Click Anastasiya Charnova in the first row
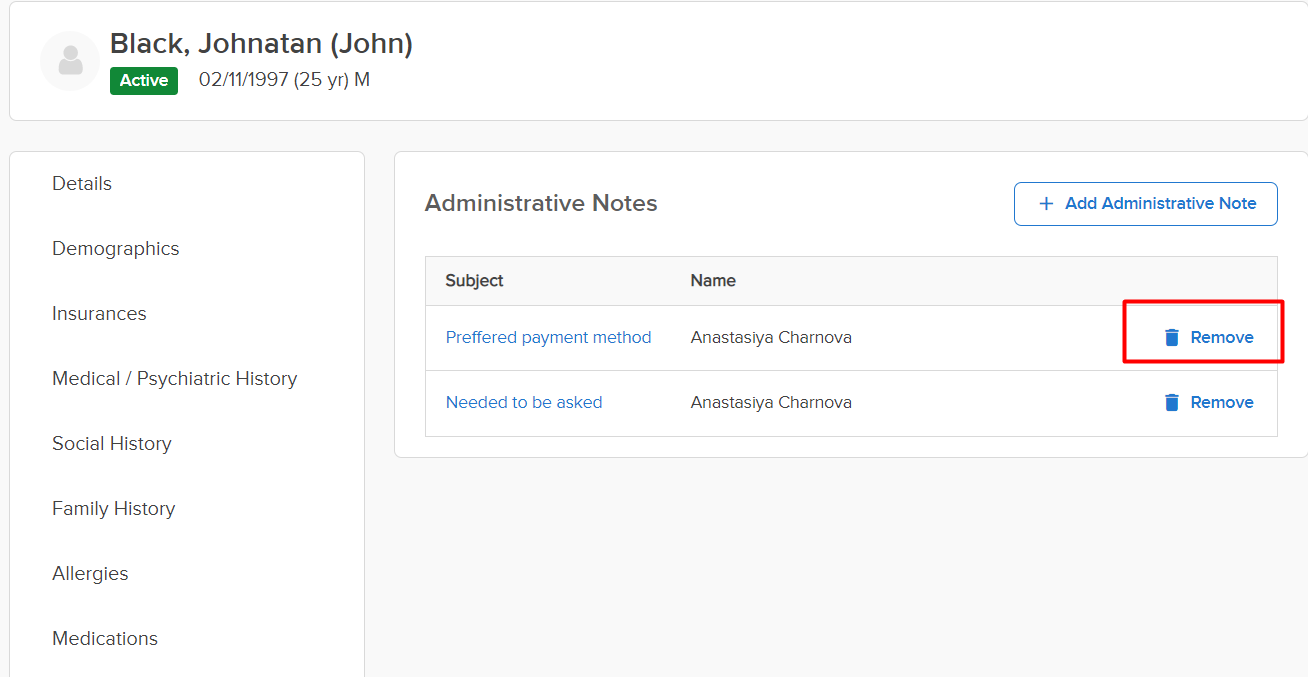This screenshot has width=1308, height=677. coord(771,338)
